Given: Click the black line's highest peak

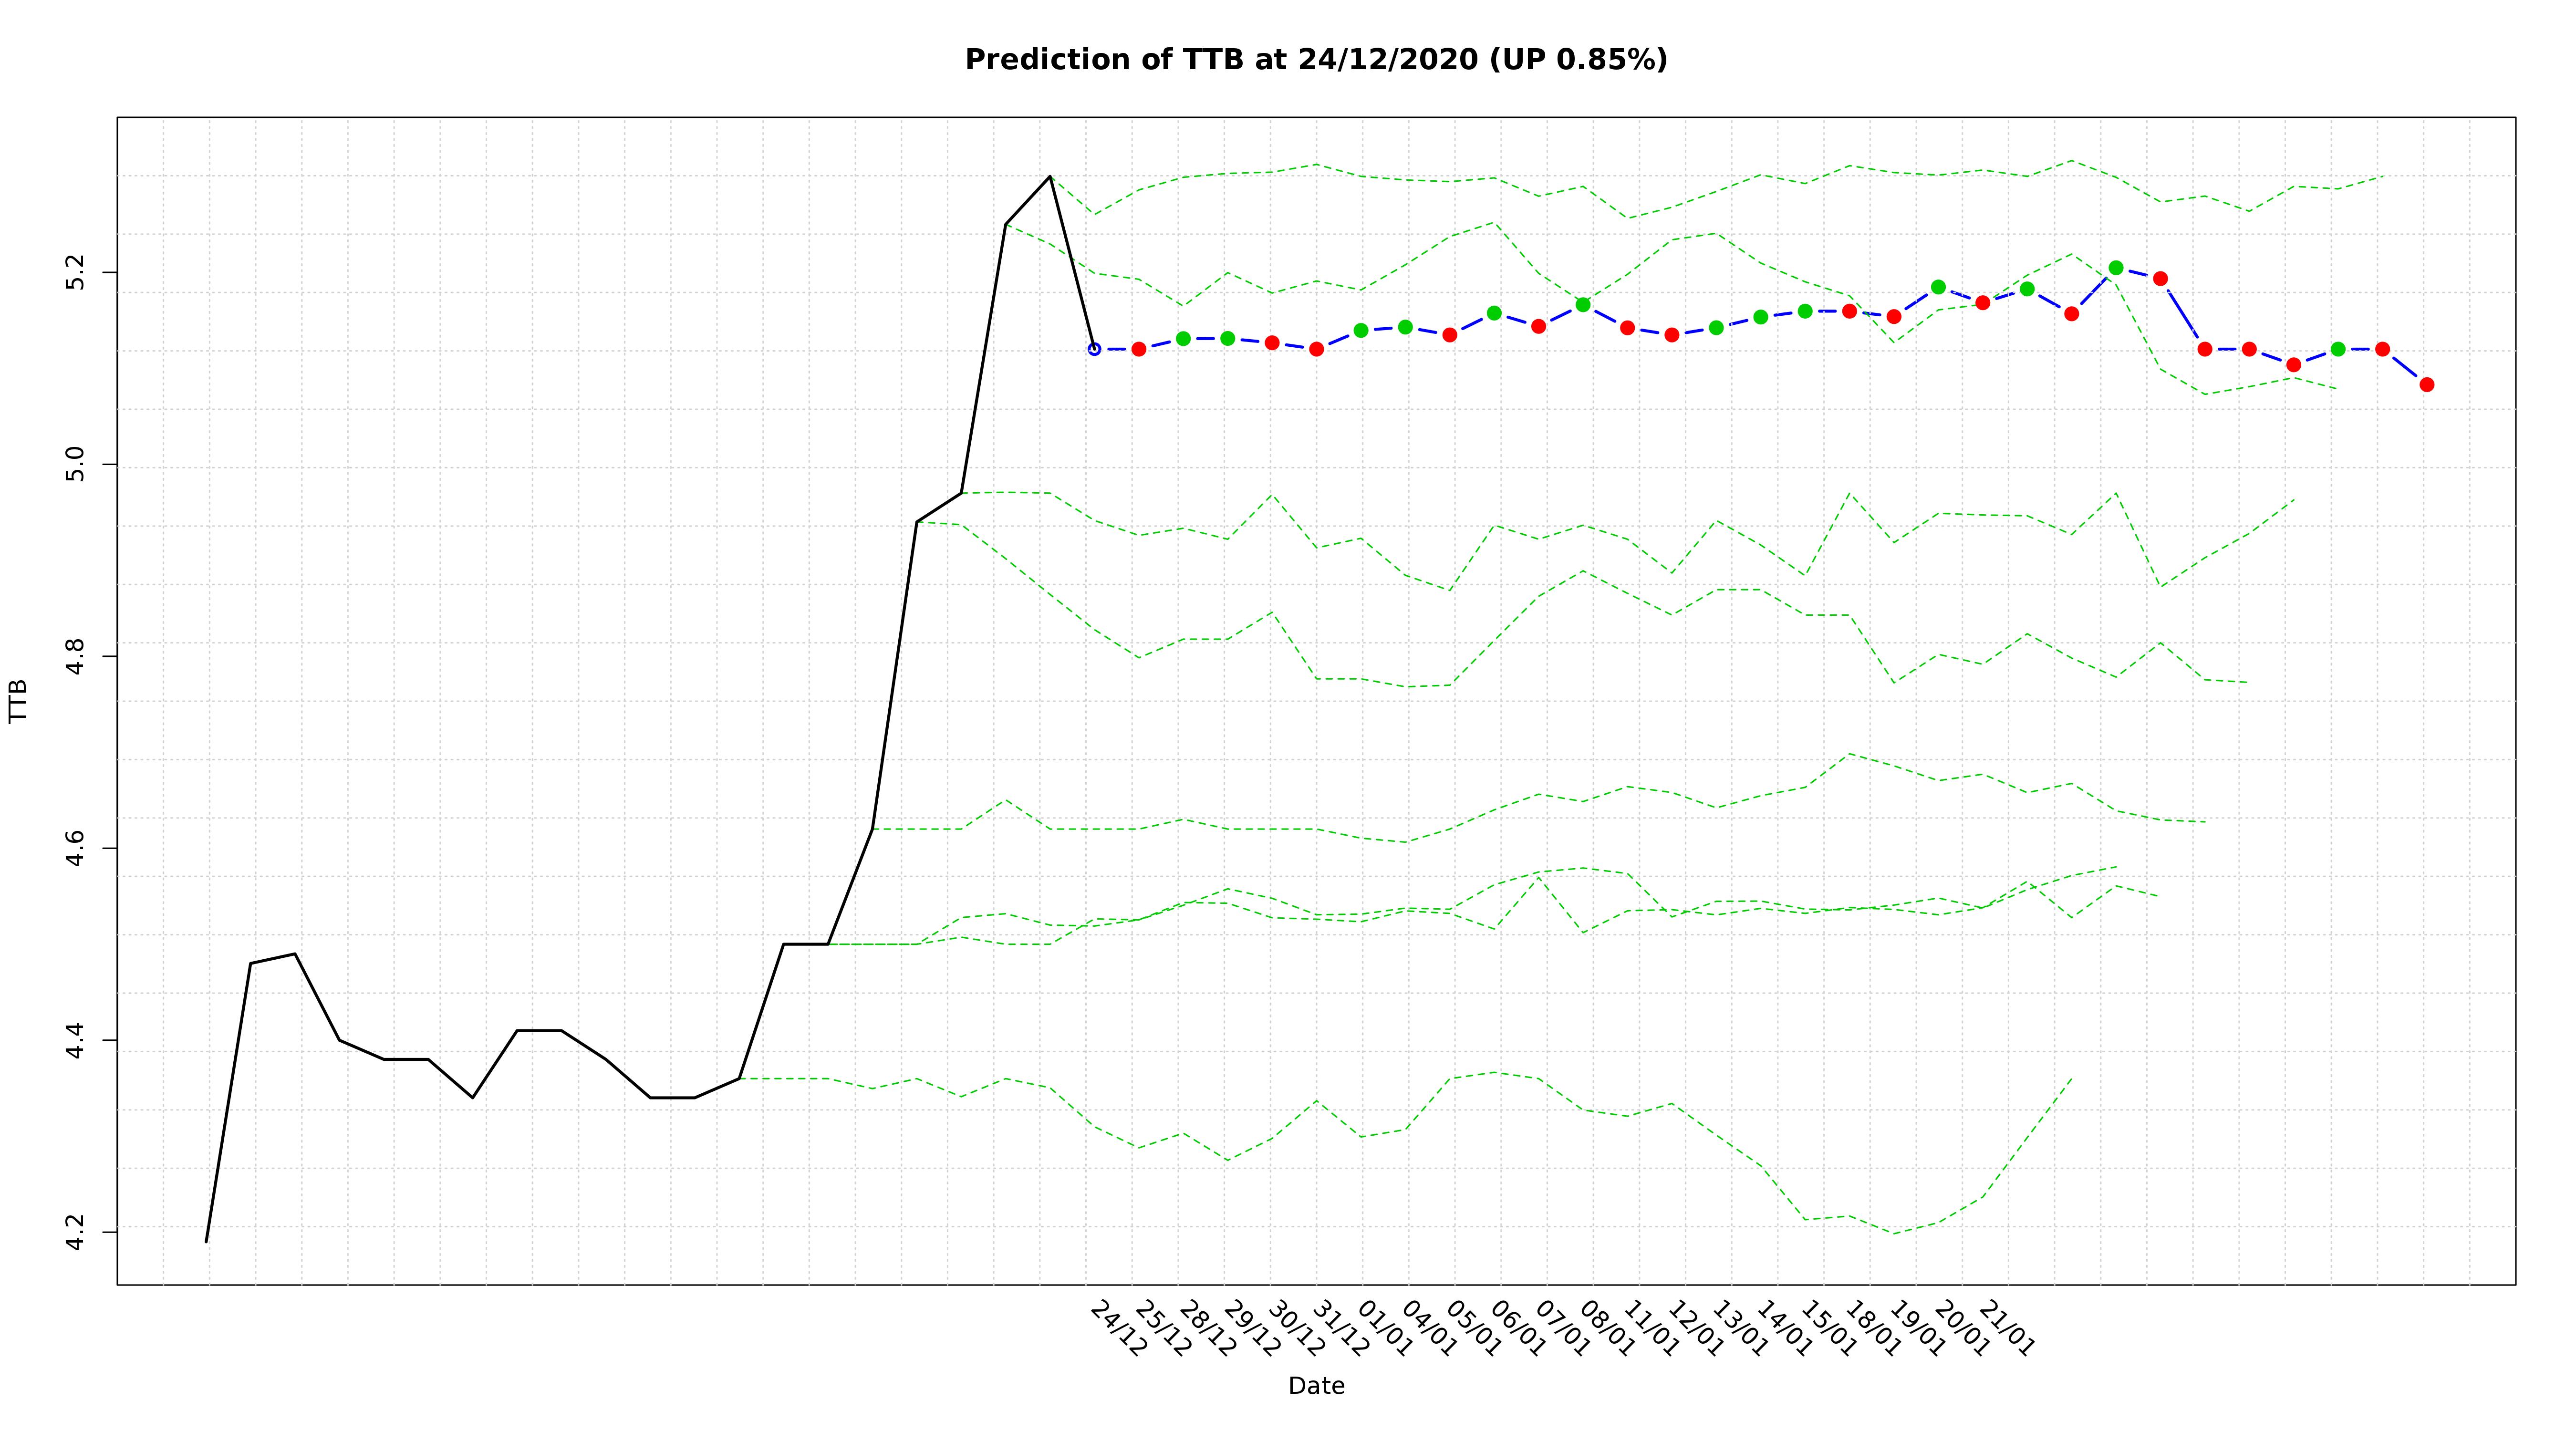Looking at the screenshot, I should (1049, 176).
